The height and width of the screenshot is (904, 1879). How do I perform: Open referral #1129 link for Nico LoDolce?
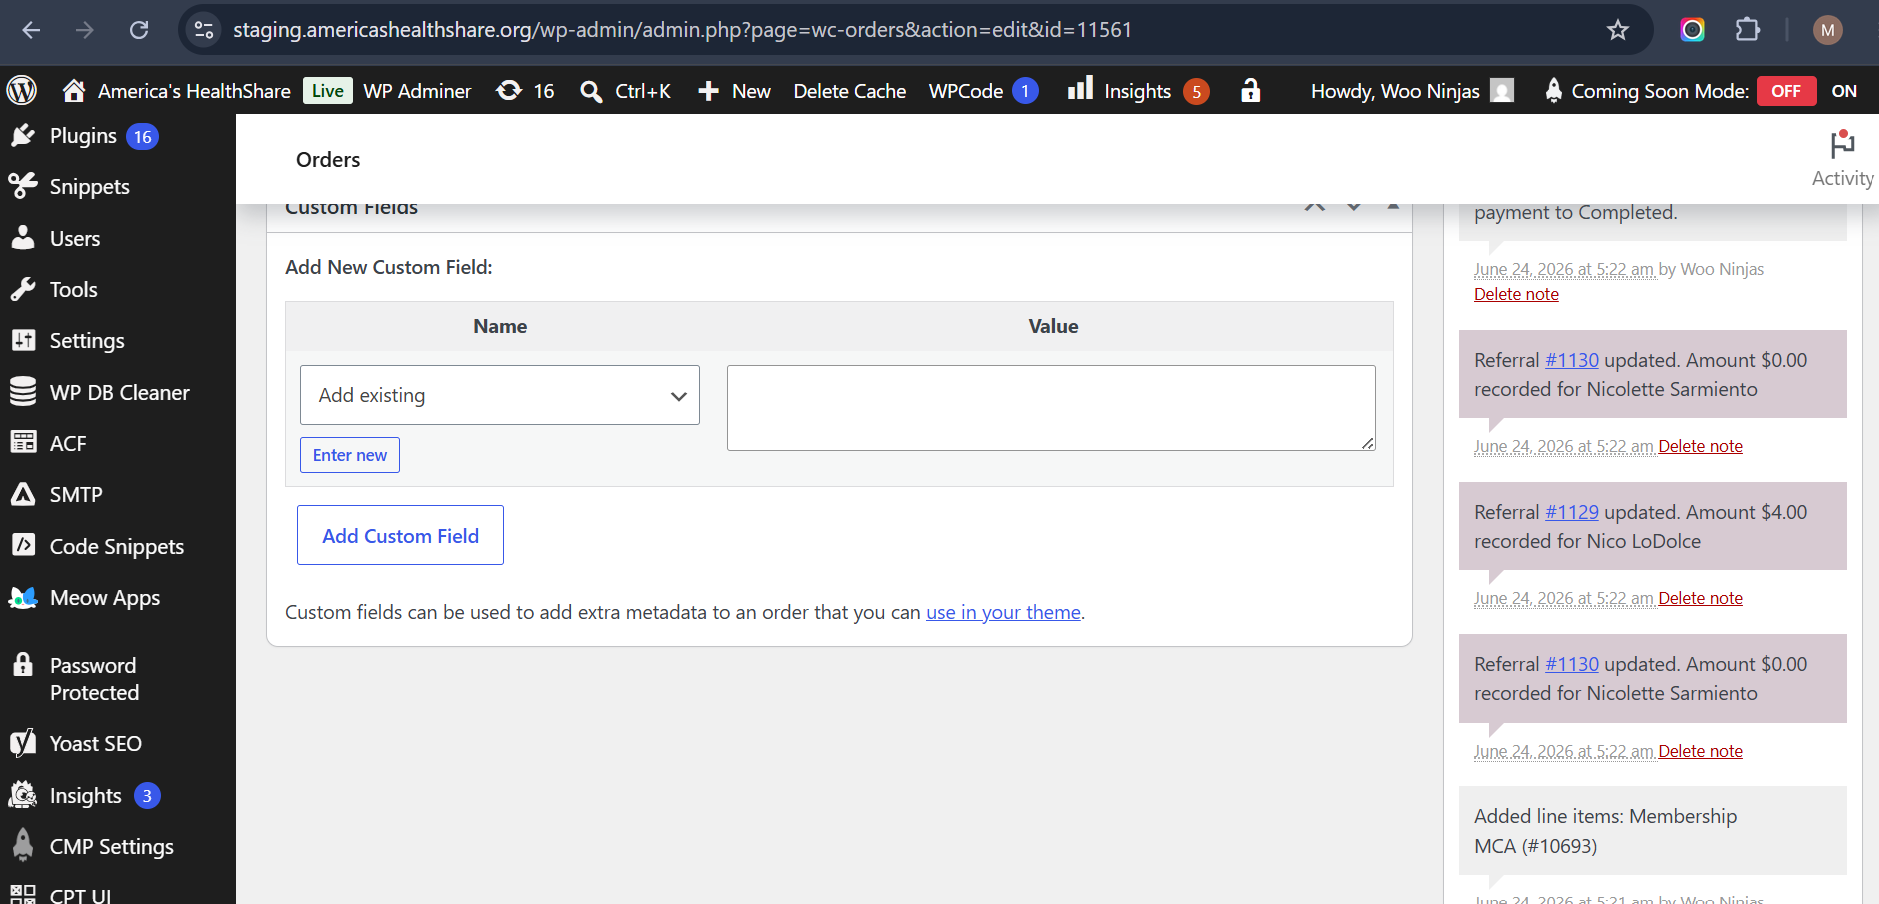1572,512
